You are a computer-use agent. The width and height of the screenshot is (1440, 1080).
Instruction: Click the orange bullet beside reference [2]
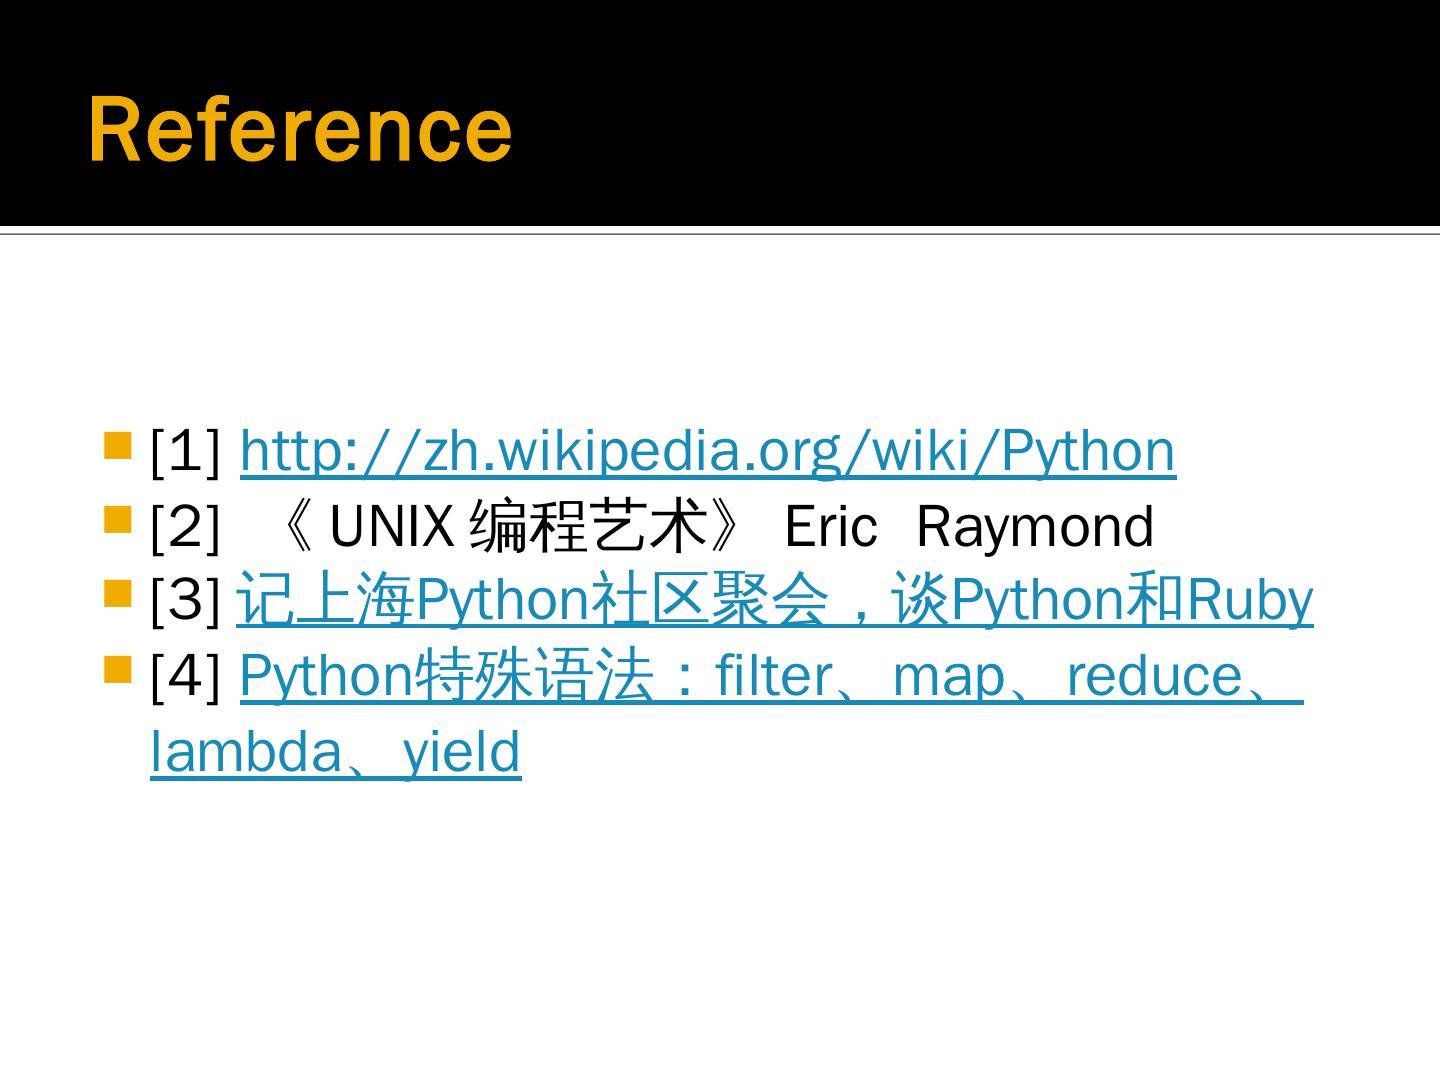click(x=118, y=520)
